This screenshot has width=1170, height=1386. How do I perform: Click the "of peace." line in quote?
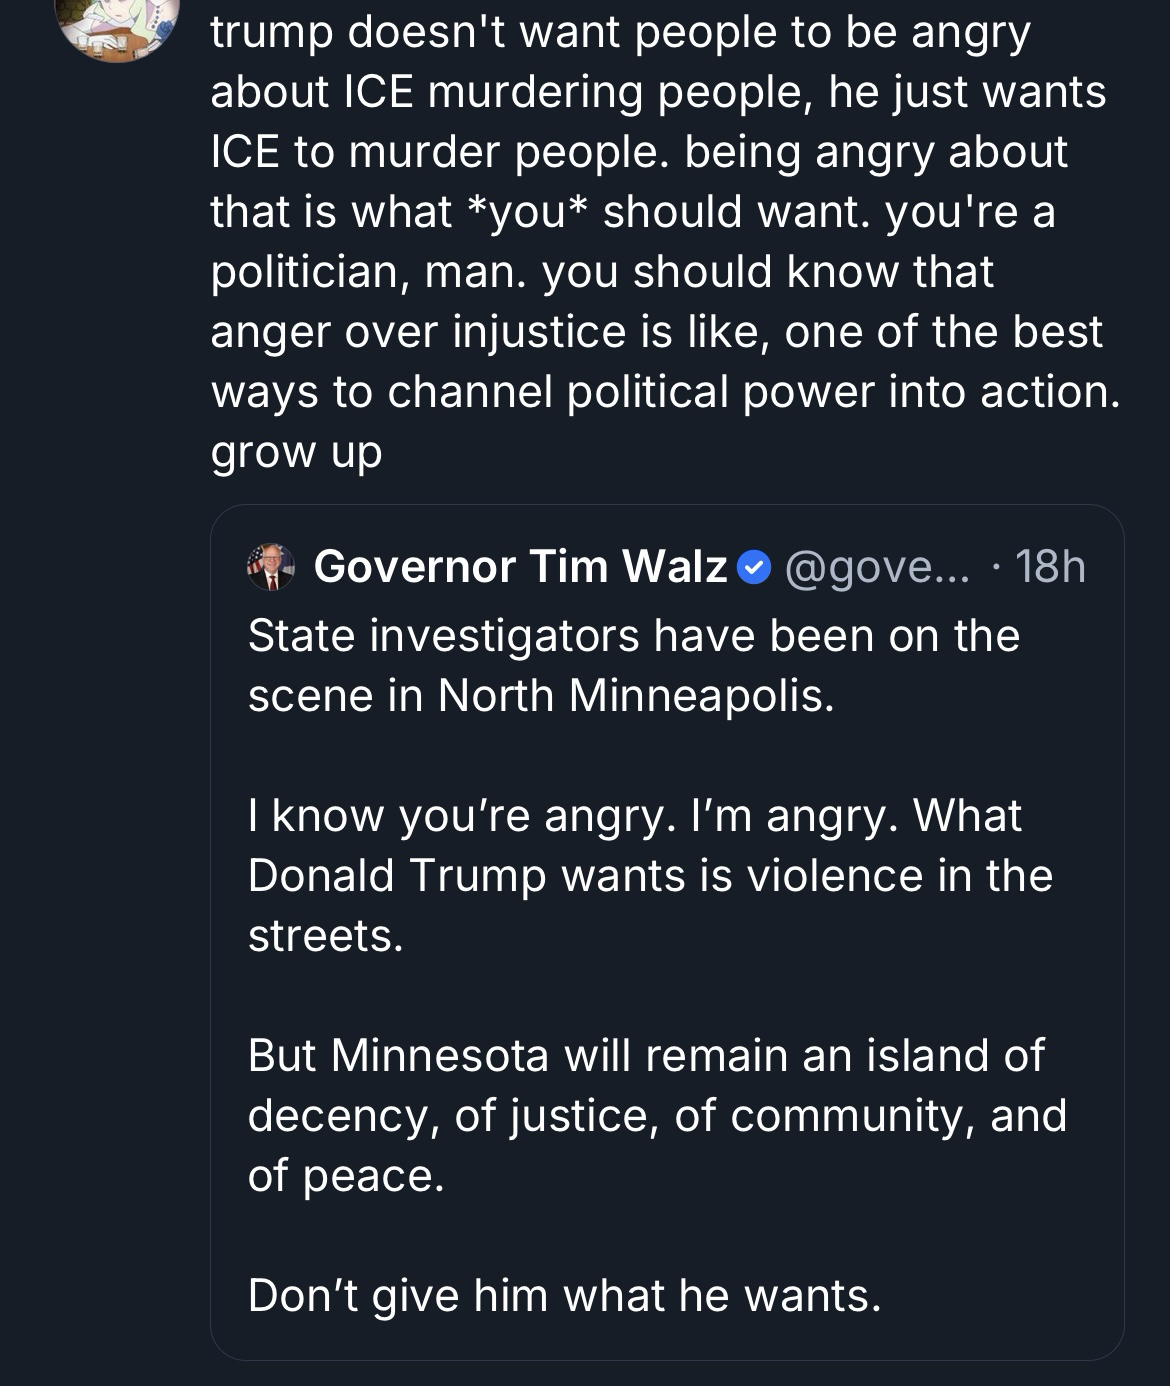pos(345,1175)
